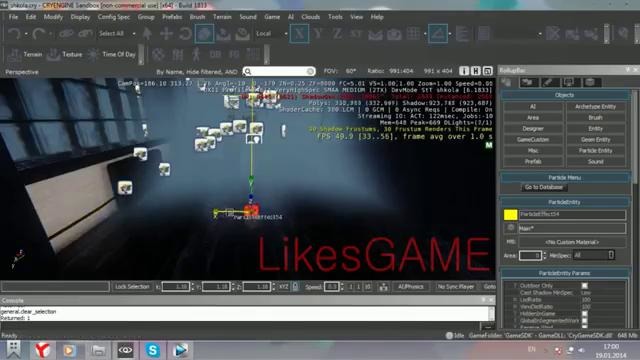Toggle the Z axis constraint
Screen dimensions: 640x360
pos(337,33)
